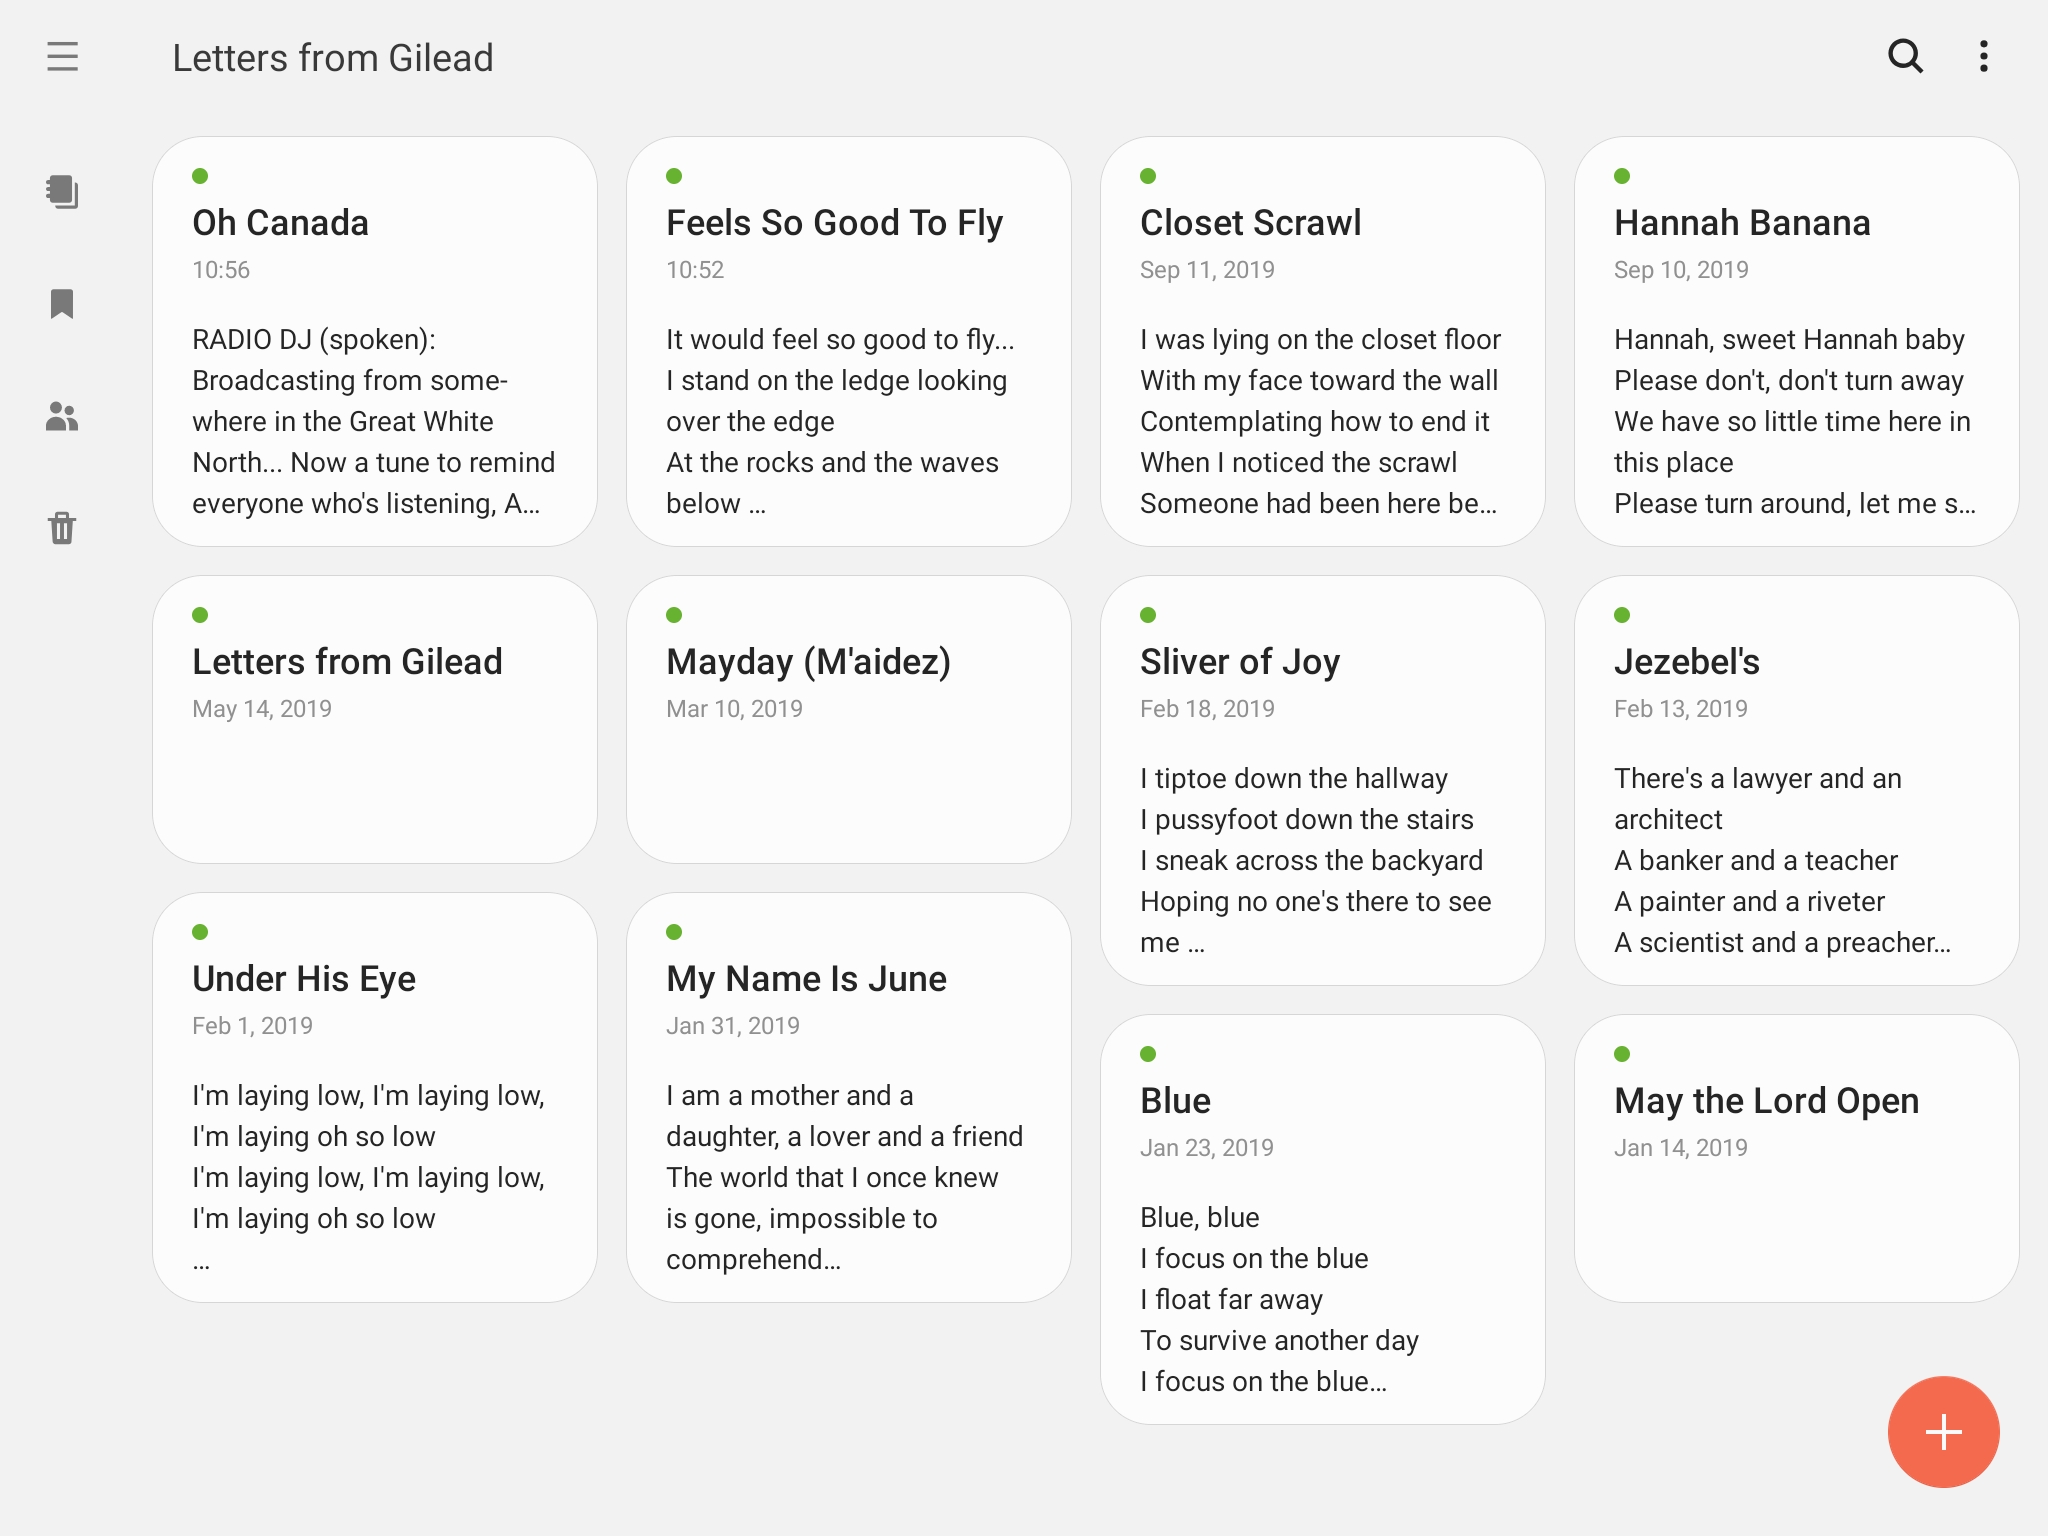Click 'Hannah, sweet Hannah baby' preview line
This screenshot has height=1536, width=2048.
[x=1789, y=340]
